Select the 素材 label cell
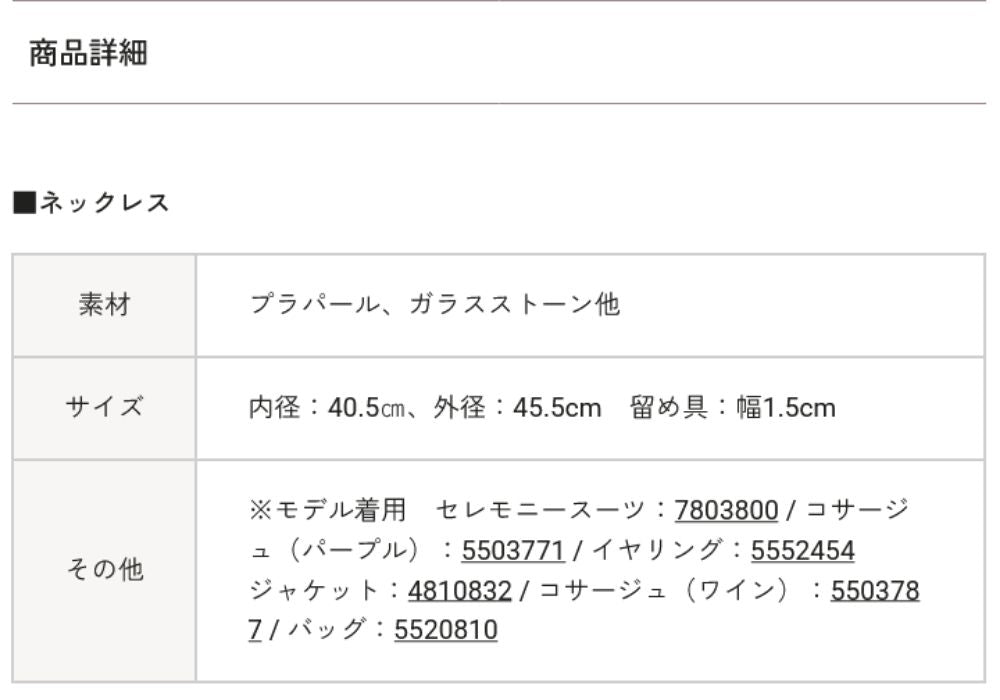Viewport: 1000px width, 700px height. pos(105,305)
